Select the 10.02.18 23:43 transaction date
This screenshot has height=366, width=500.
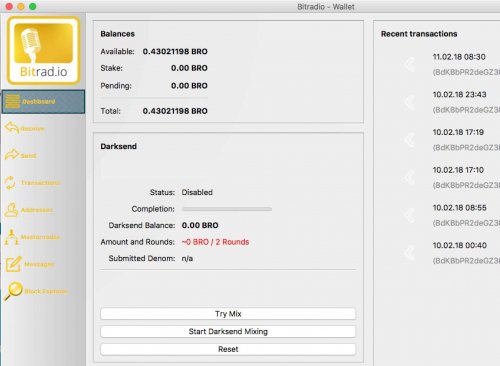pyautogui.click(x=459, y=95)
